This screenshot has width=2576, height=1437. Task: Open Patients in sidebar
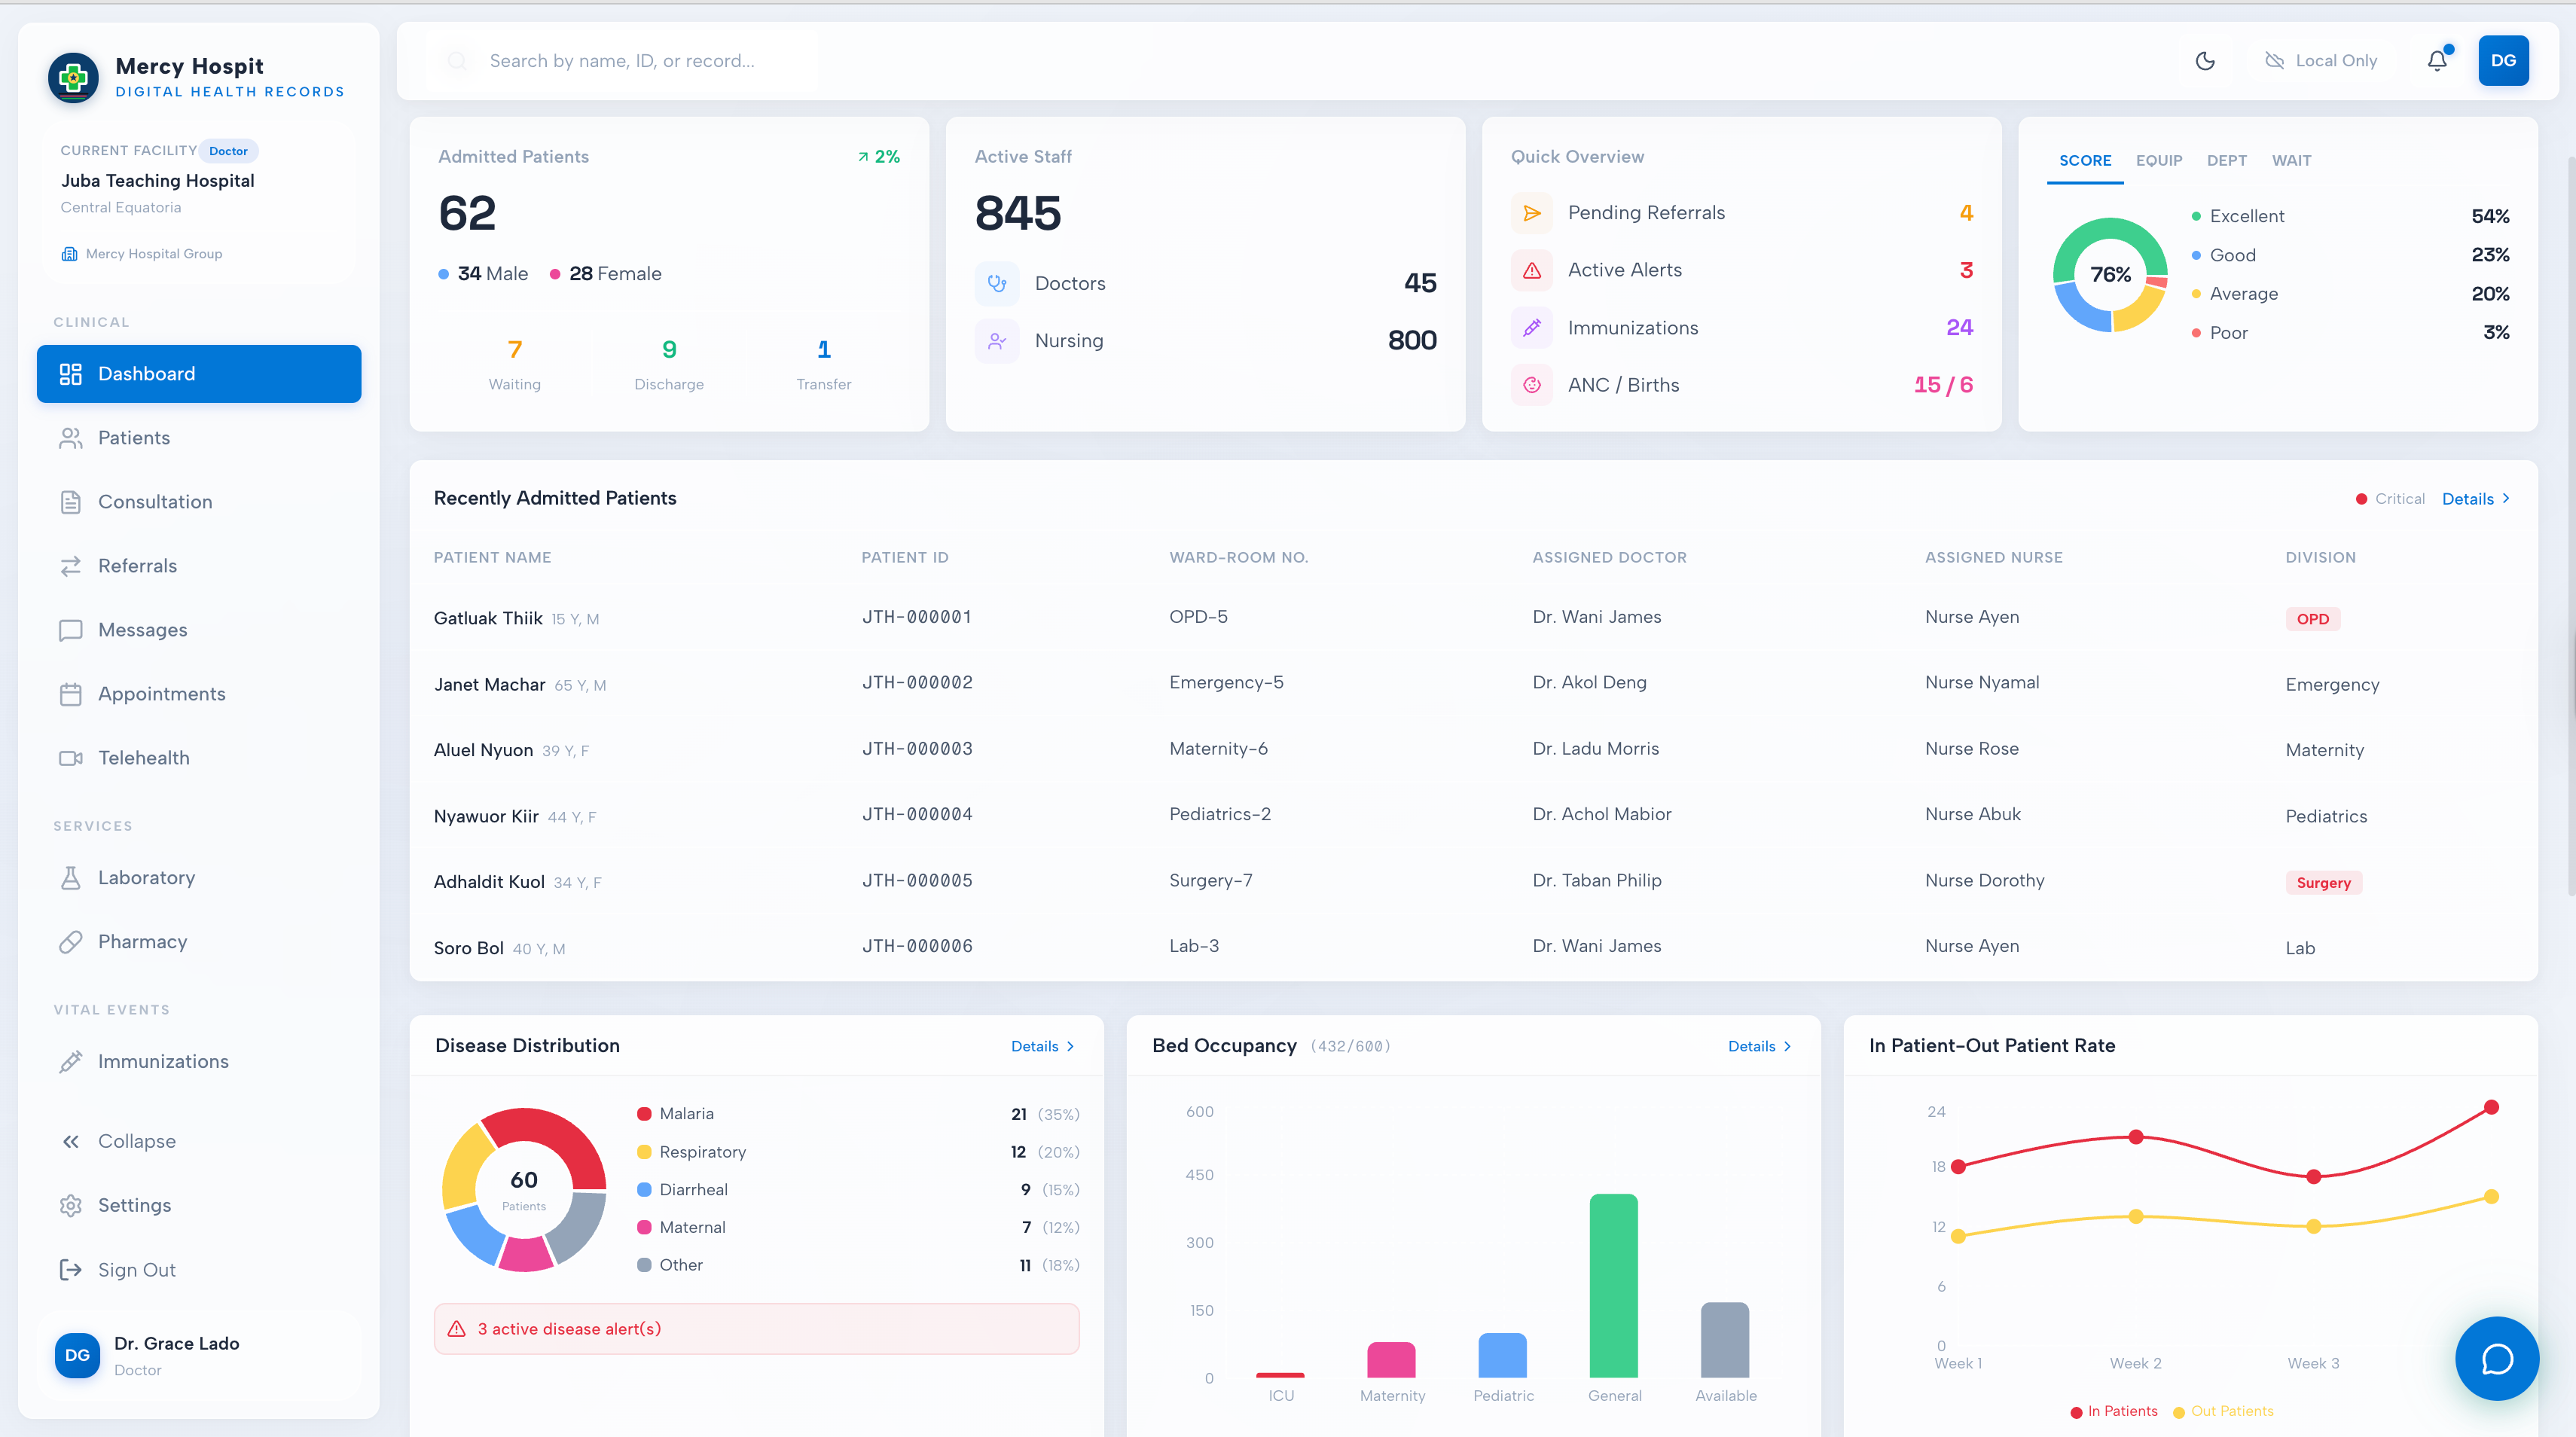[199, 438]
